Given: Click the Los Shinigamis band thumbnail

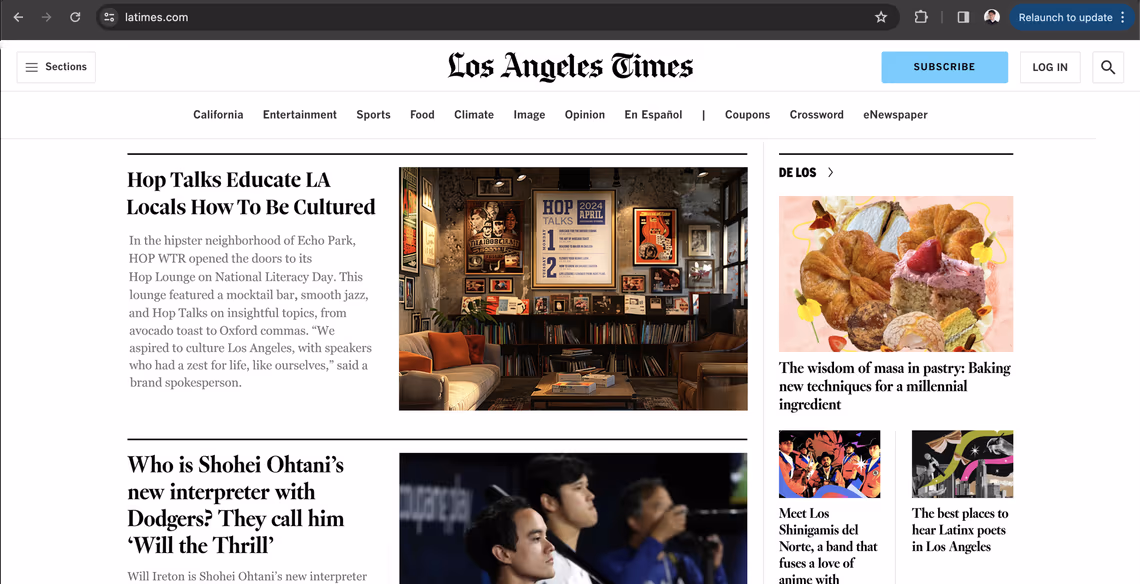Looking at the screenshot, I should (x=830, y=464).
